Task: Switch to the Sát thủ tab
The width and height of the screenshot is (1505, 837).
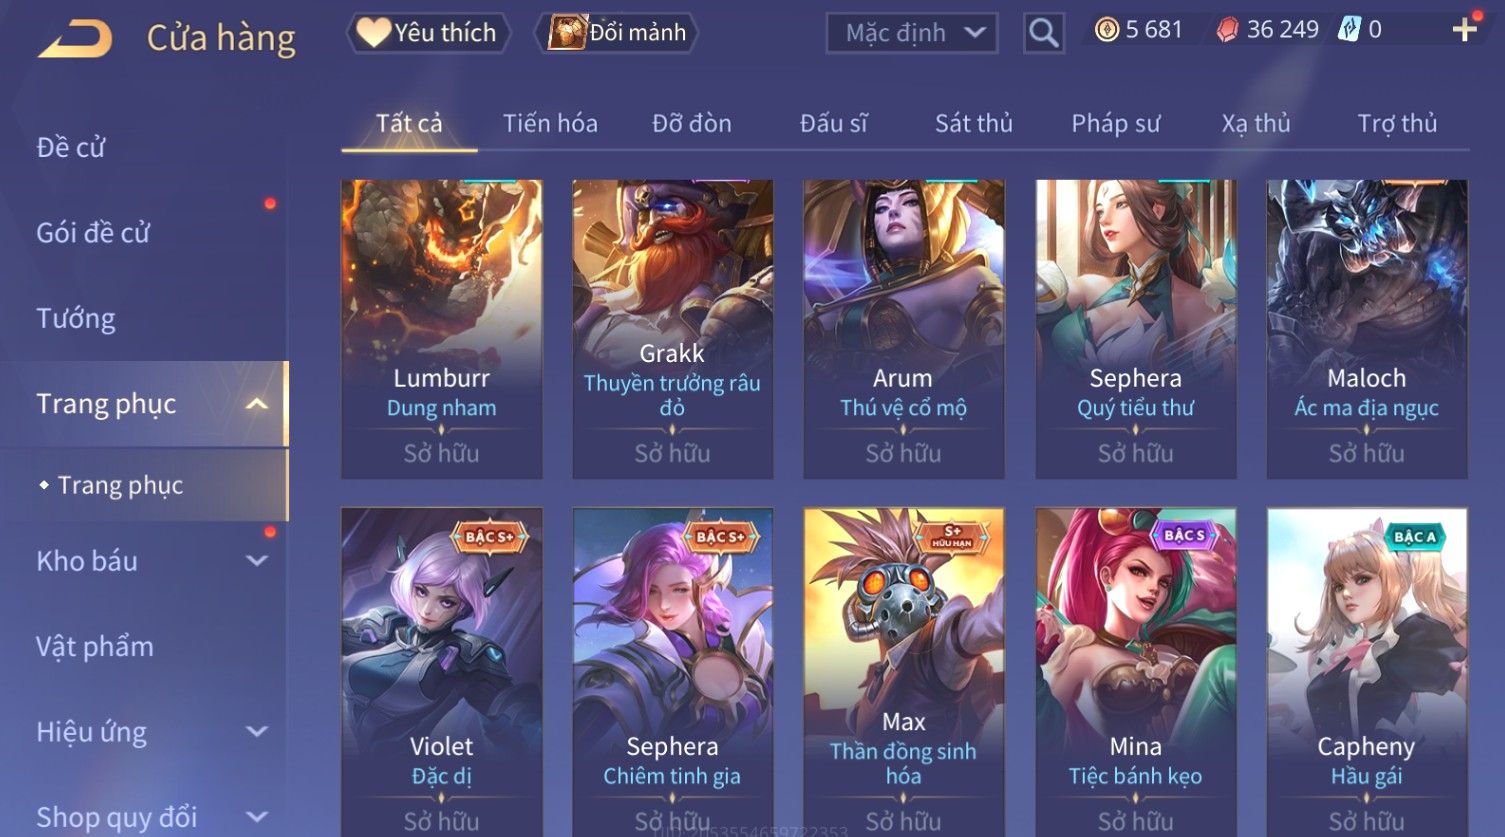Action: (973, 123)
